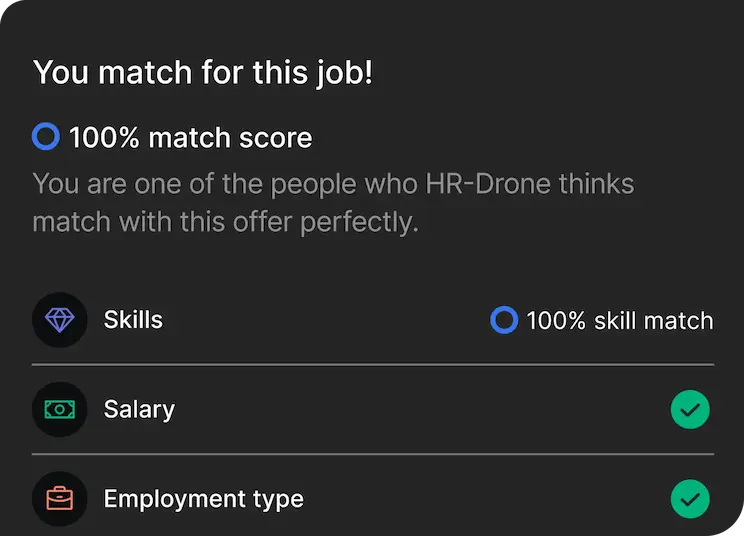Select the Salary row label
This screenshot has width=744, height=536.
click(x=139, y=409)
